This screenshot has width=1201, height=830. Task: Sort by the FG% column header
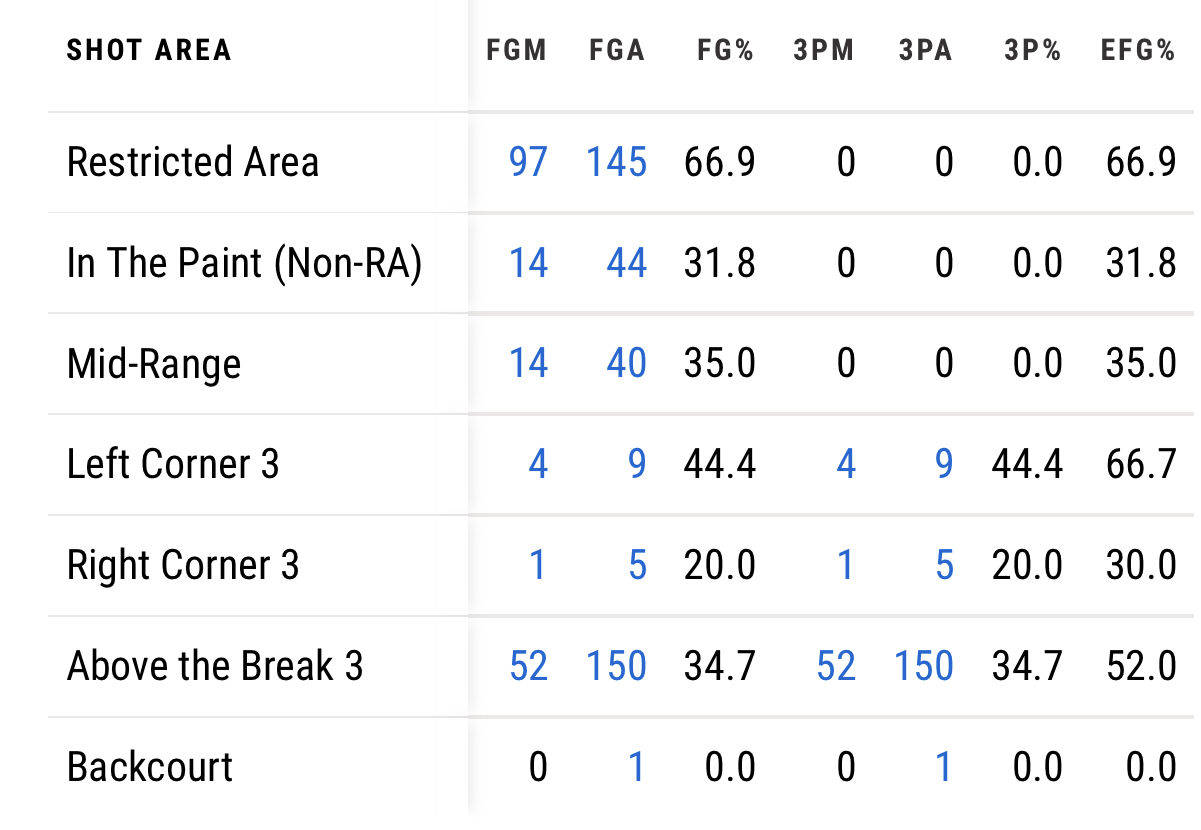coord(725,51)
